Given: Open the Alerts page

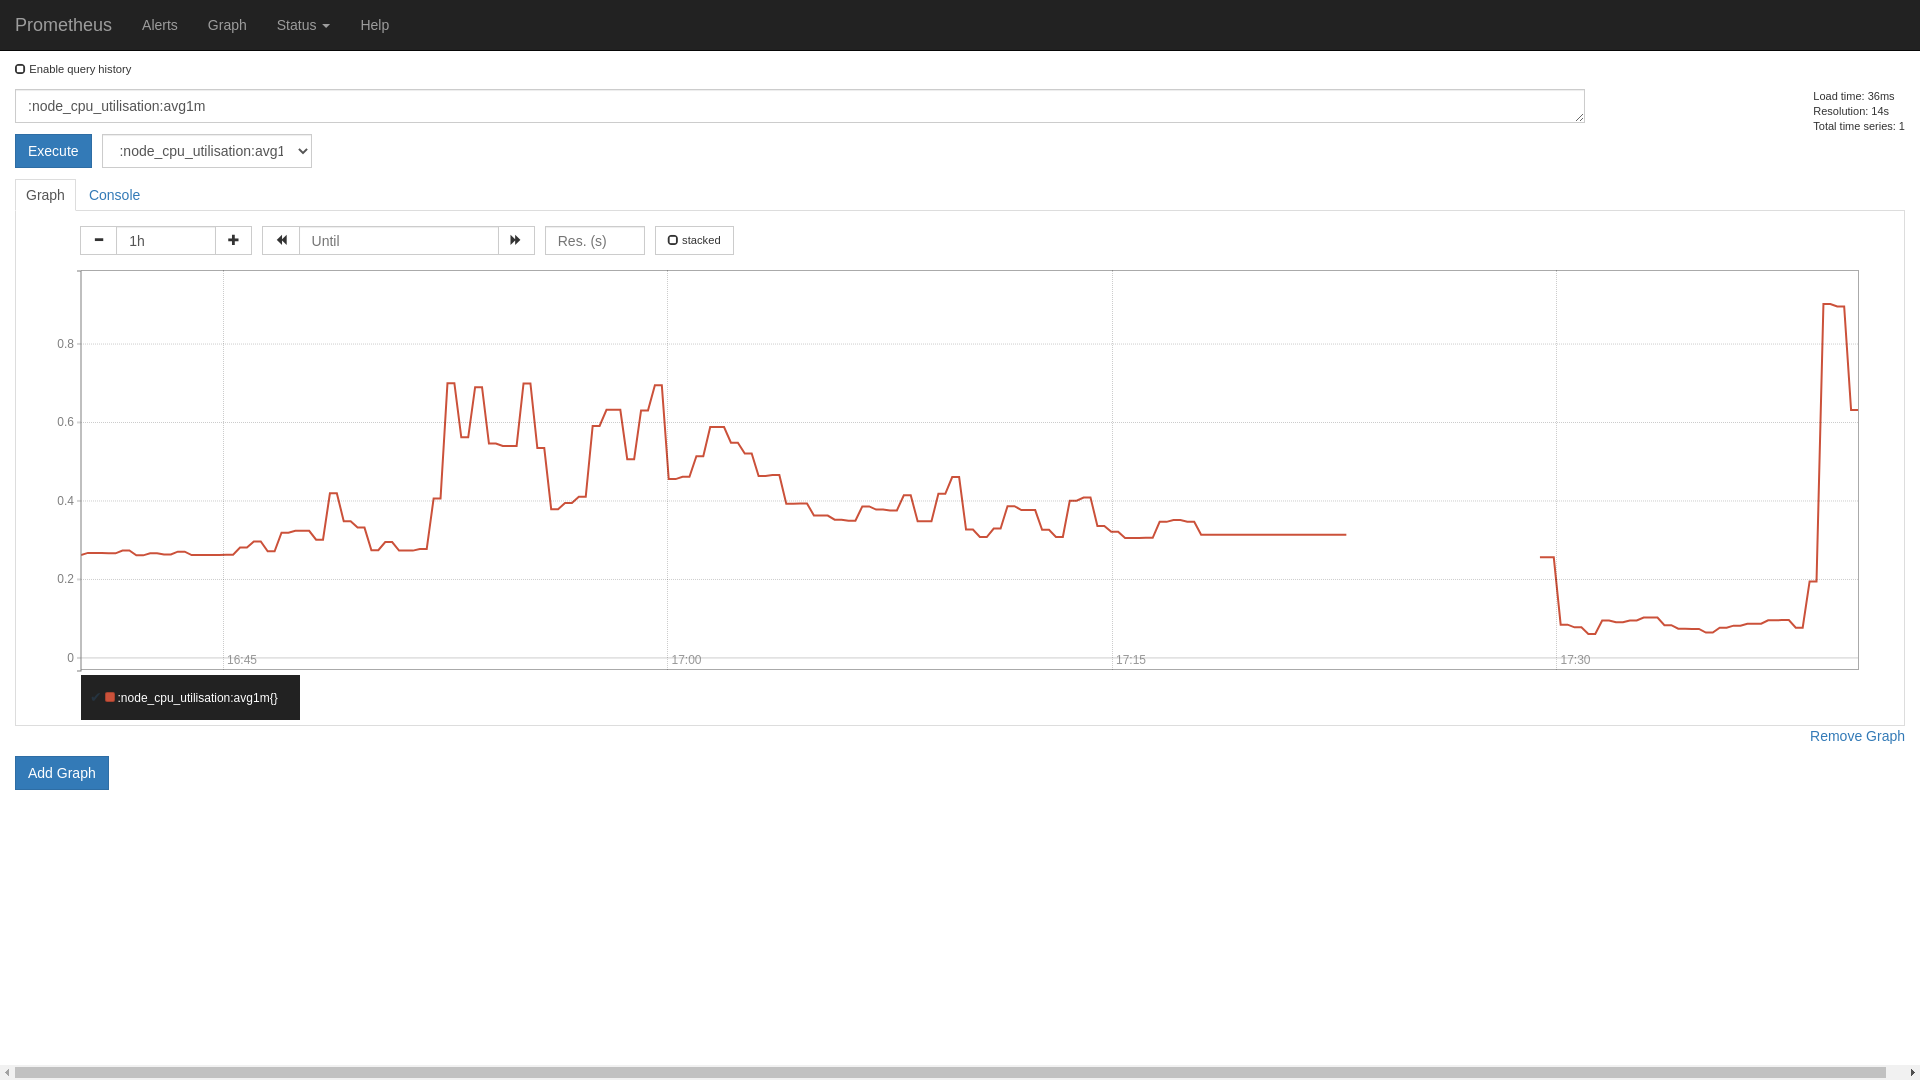Looking at the screenshot, I should [x=159, y=25].
